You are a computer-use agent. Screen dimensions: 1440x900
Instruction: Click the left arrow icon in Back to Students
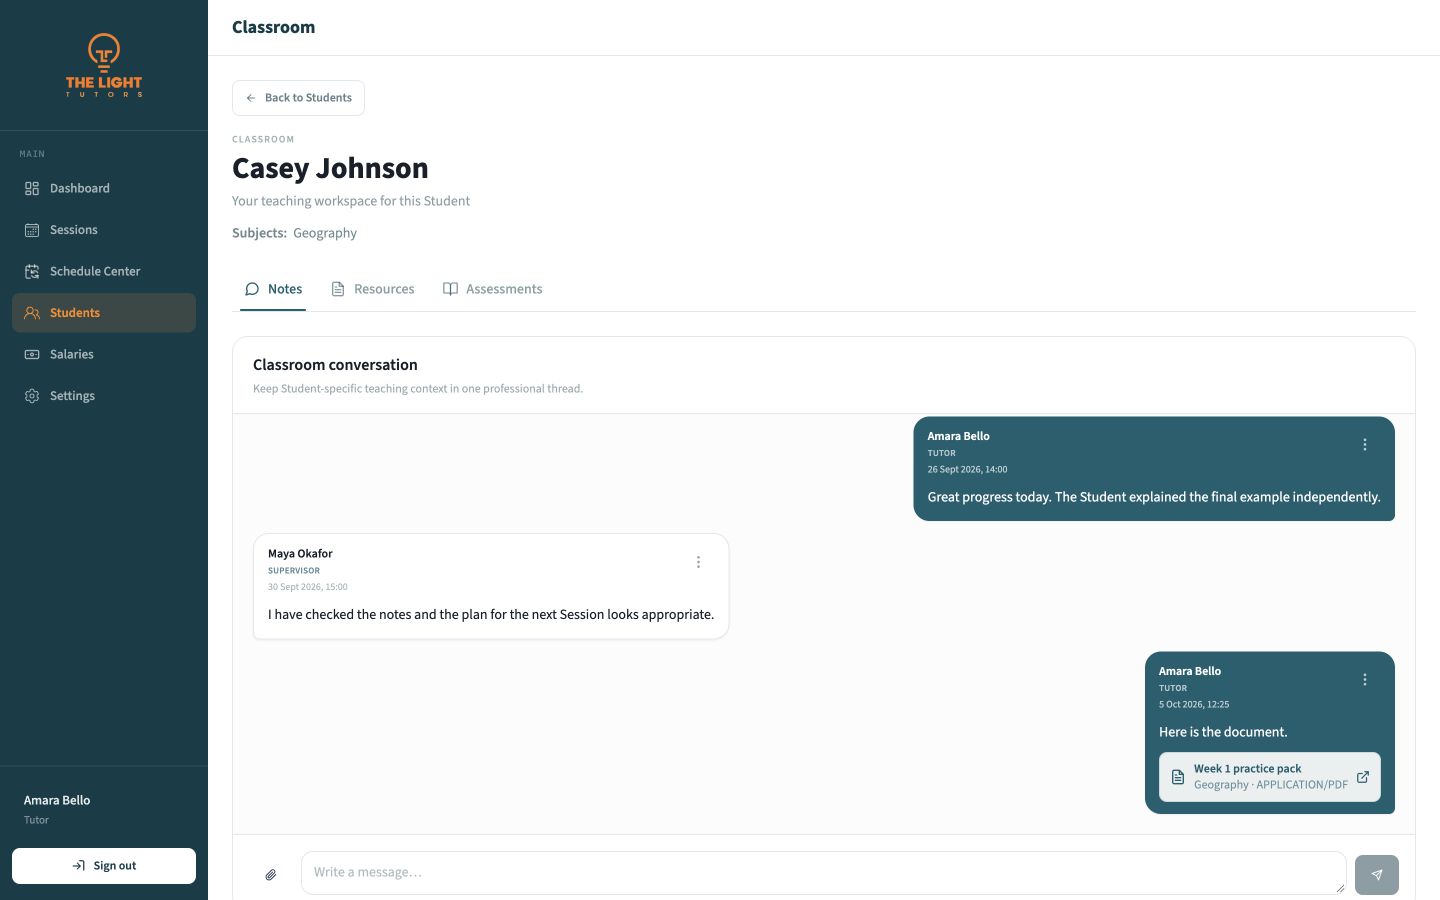click(251, 98)
